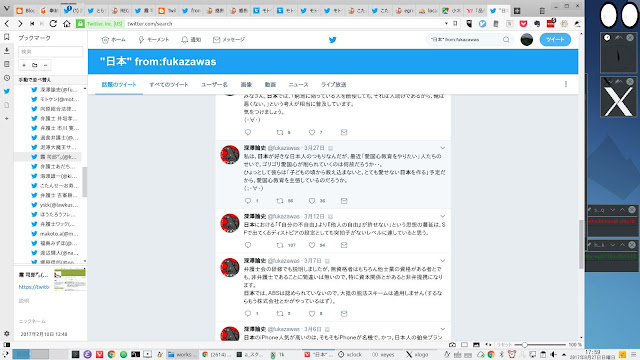Screen dimensions: 640x360
Task: Expand the 3月6日 tweet options chevron
Action: click(x=443, y=329)
